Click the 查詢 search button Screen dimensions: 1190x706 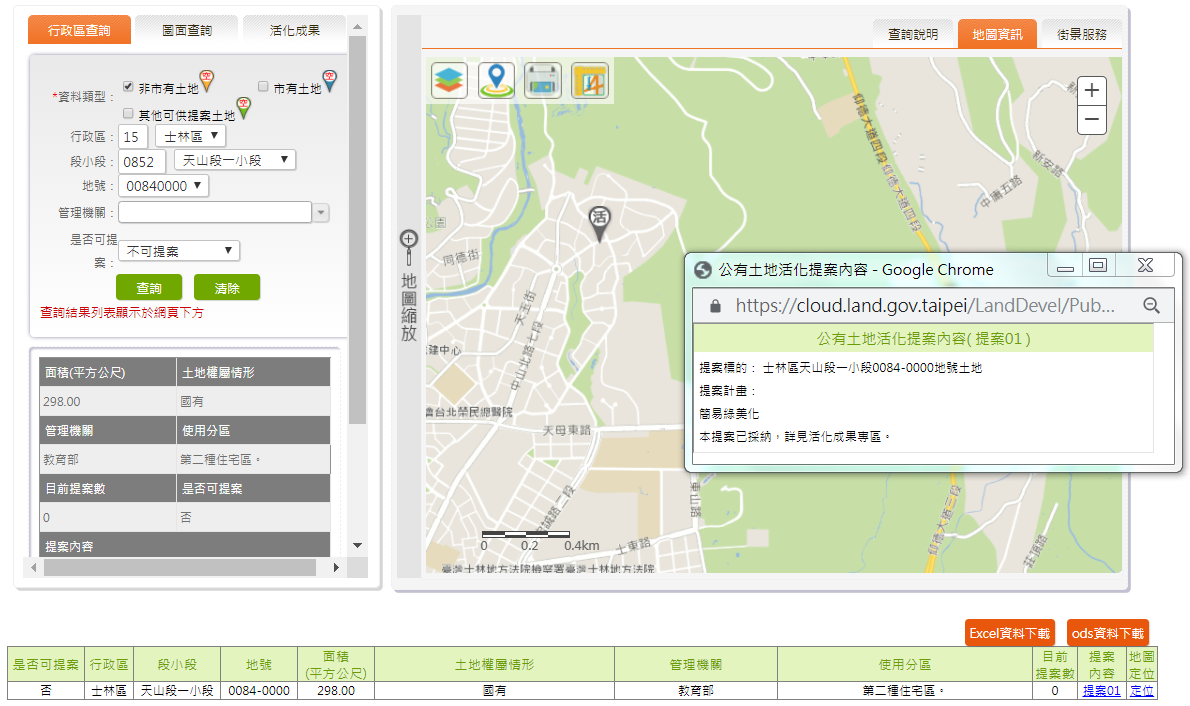tap(149, 288)
